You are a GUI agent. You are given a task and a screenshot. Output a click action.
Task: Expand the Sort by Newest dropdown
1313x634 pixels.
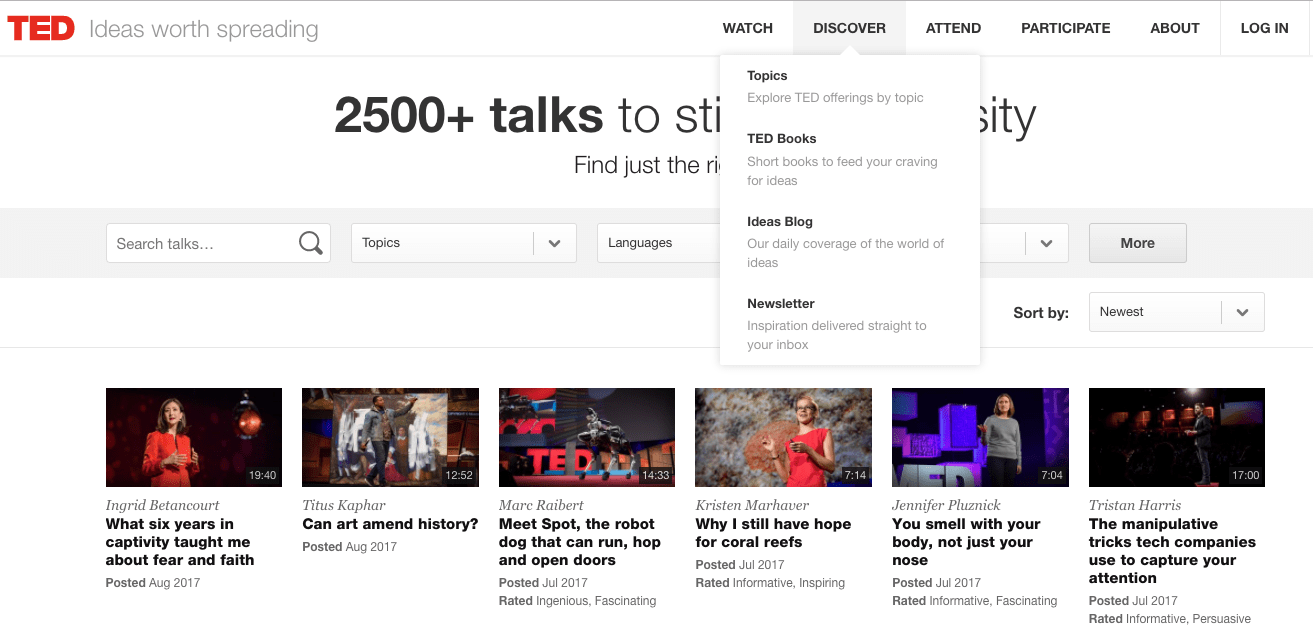pyautogui.click(x=1176, y=312)
